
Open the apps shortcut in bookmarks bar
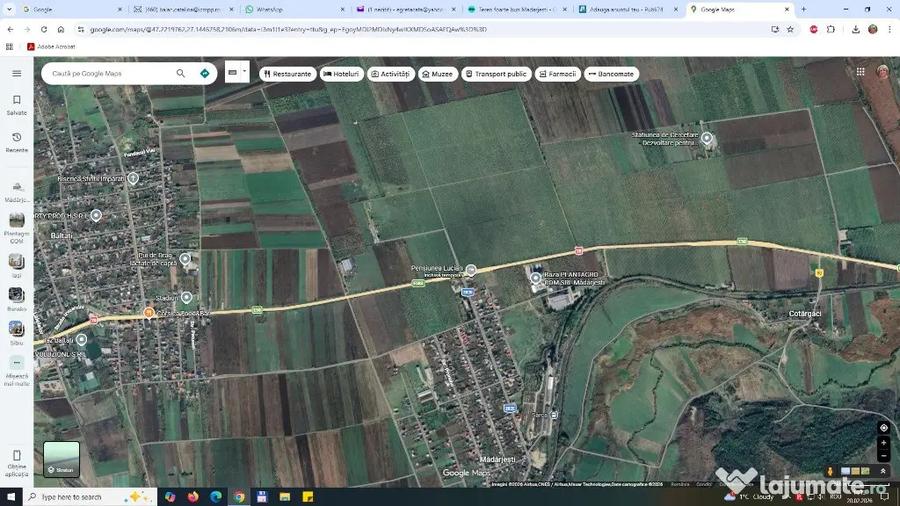[9, 46]
